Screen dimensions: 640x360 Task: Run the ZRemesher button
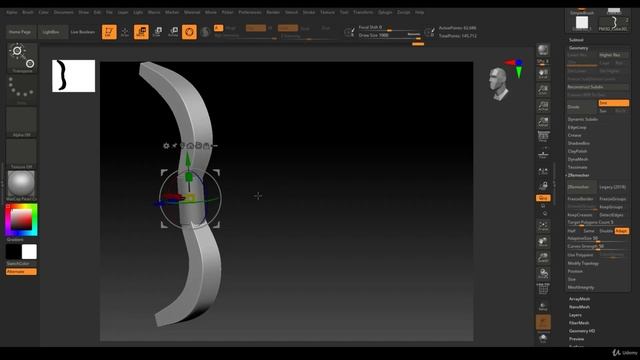click(582, 187)
